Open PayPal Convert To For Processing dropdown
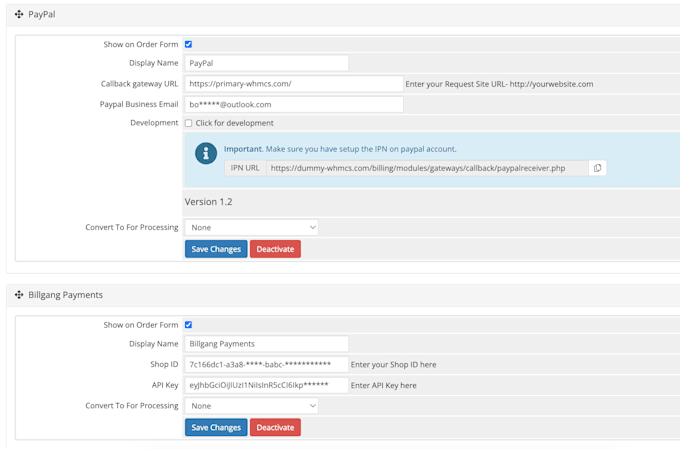Viewport: 680px width, 449px height. 252,228
